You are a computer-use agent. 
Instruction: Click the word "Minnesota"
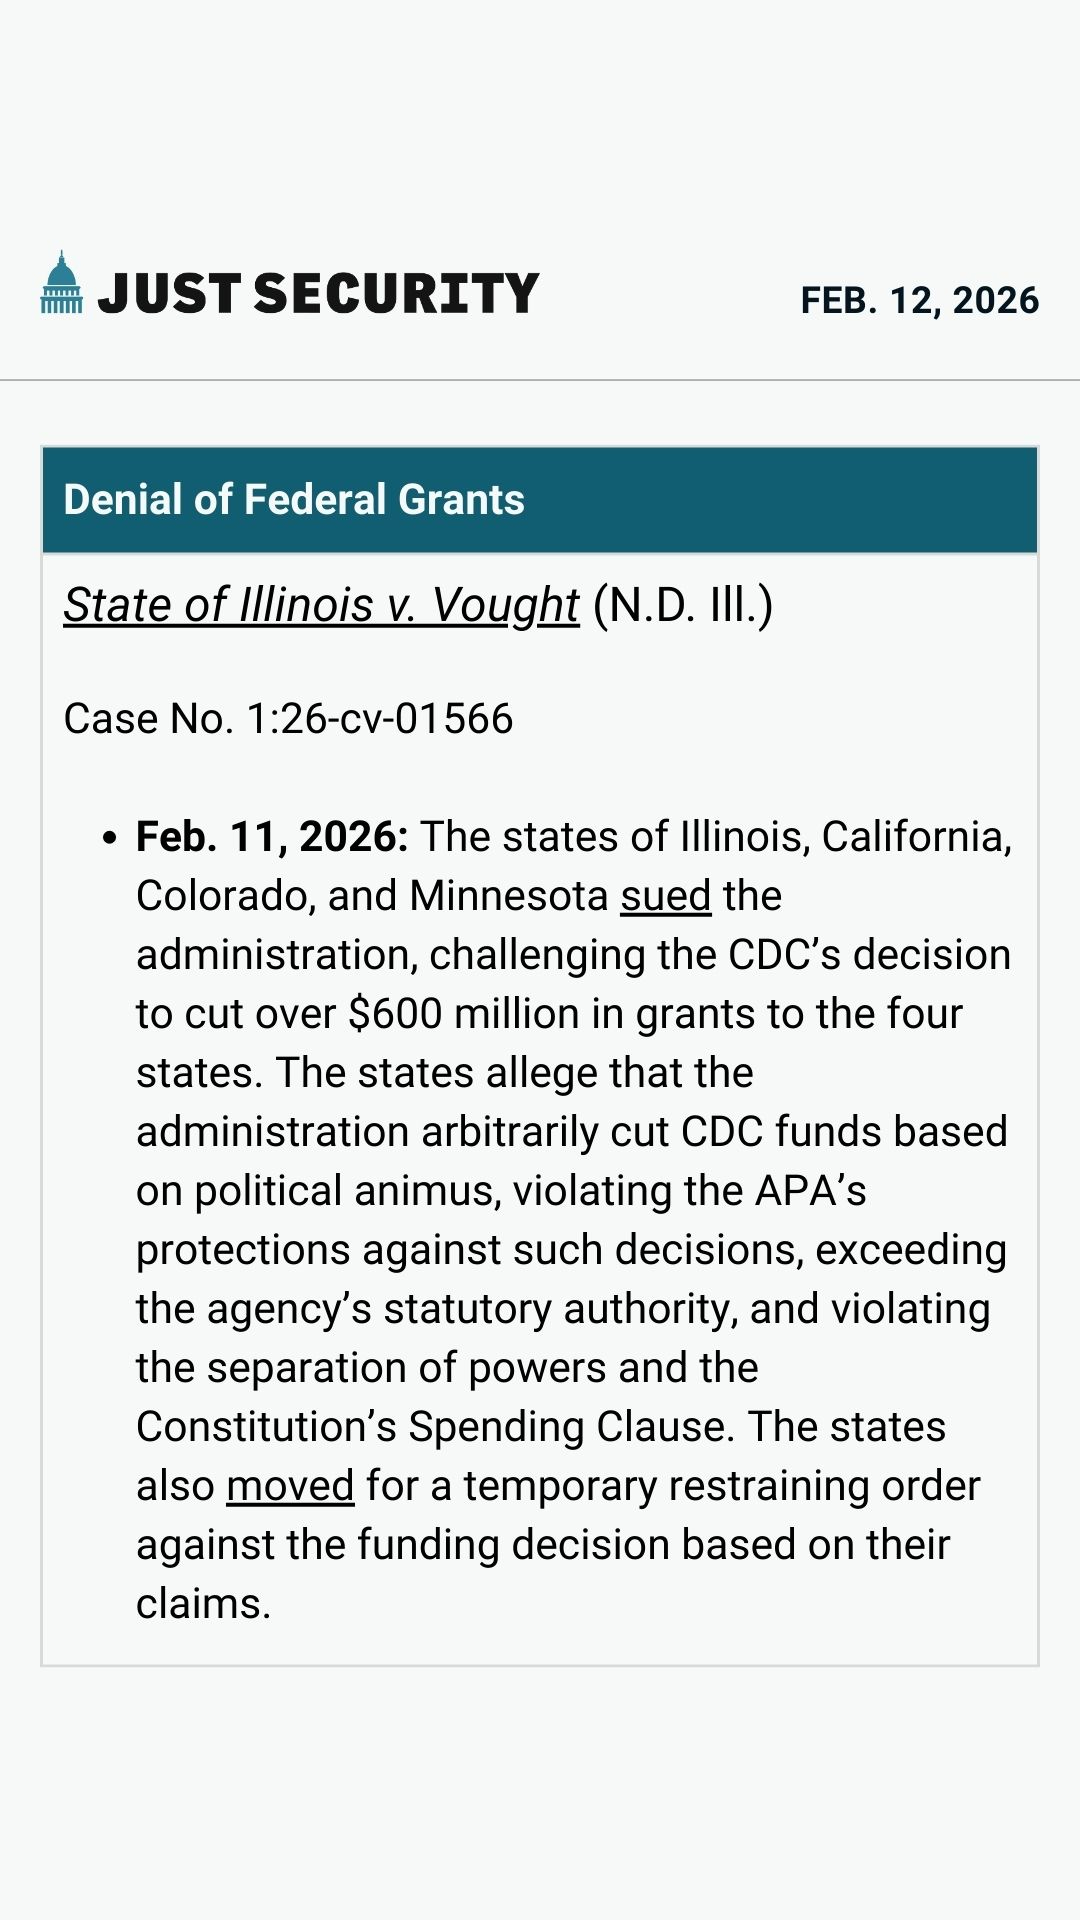tap(508, 896)
